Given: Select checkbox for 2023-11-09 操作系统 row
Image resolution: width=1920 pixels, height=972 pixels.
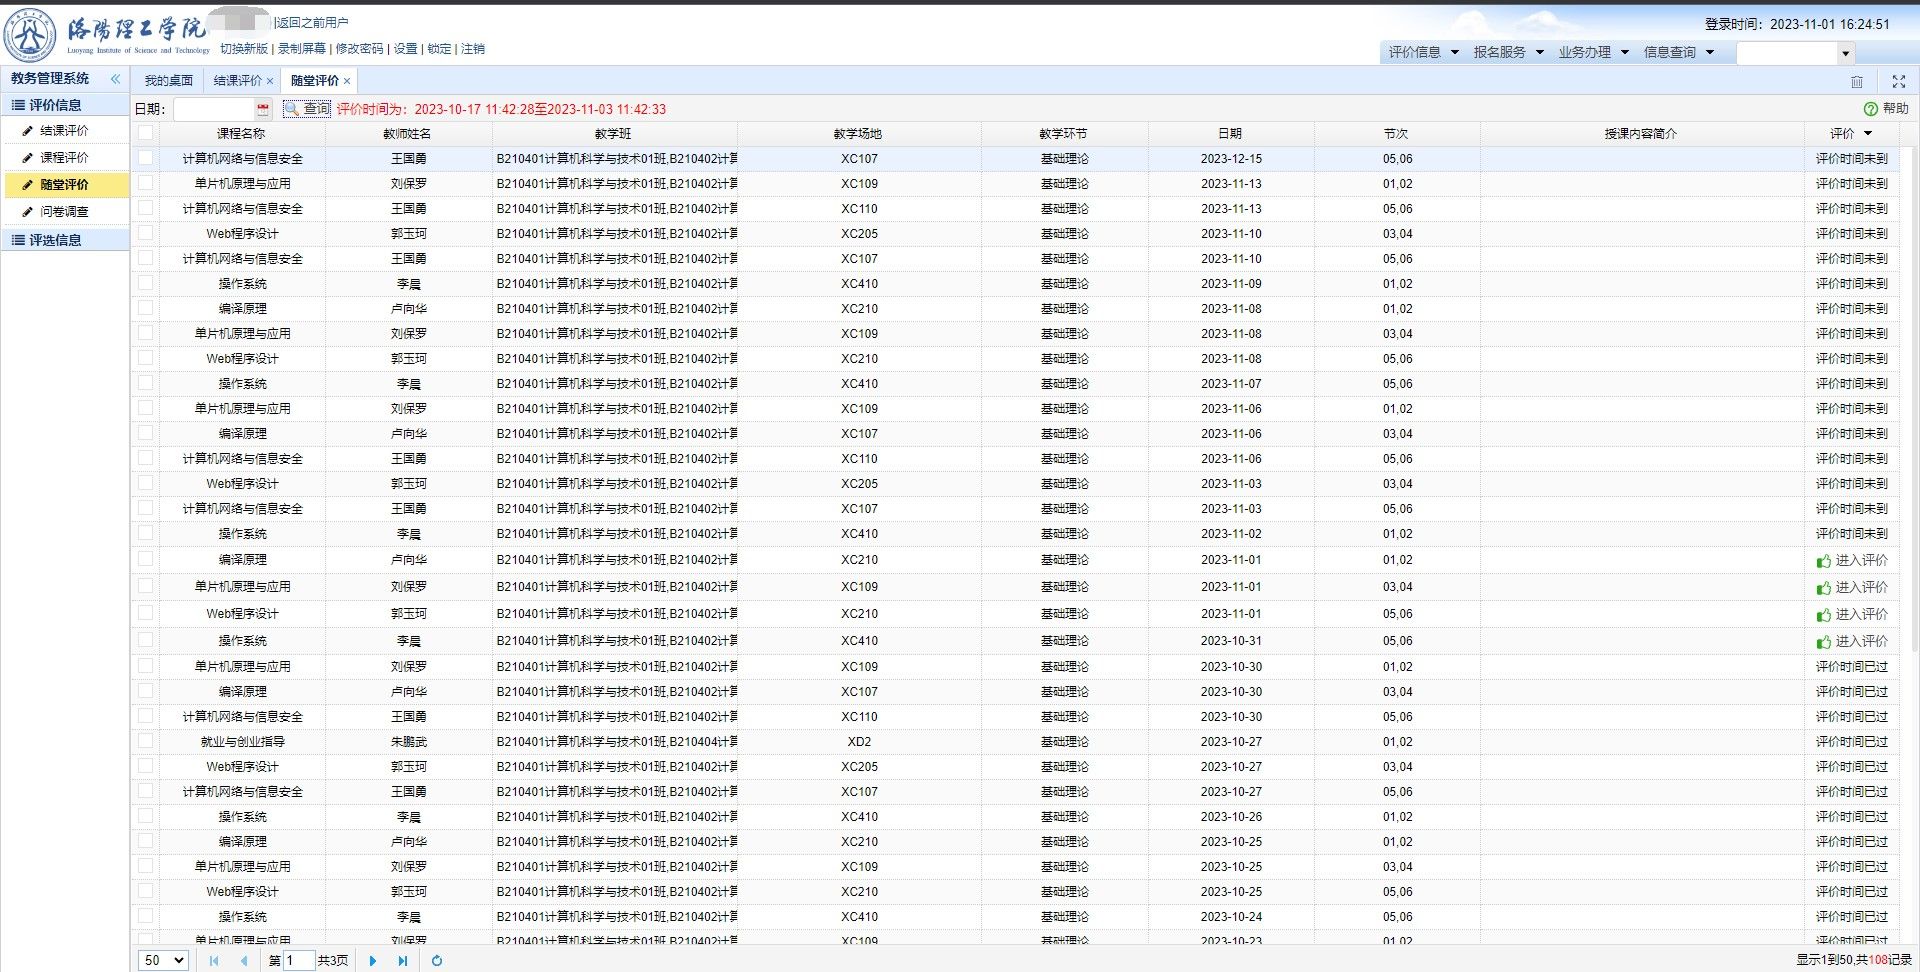Looking at the screenshot, I should tap(146, 283).
